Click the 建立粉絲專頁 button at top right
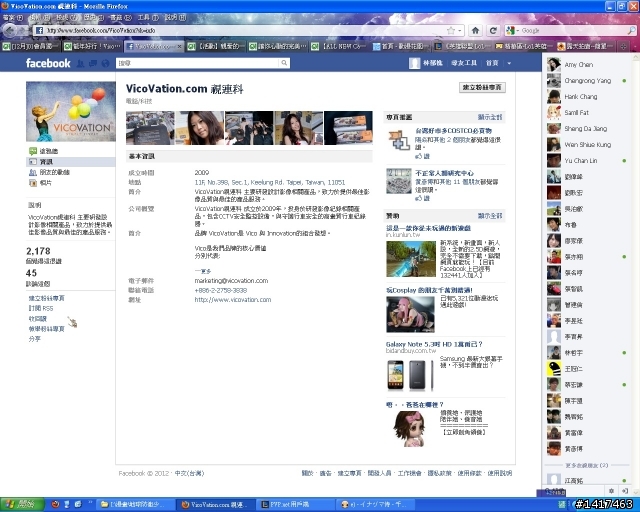 482,87
